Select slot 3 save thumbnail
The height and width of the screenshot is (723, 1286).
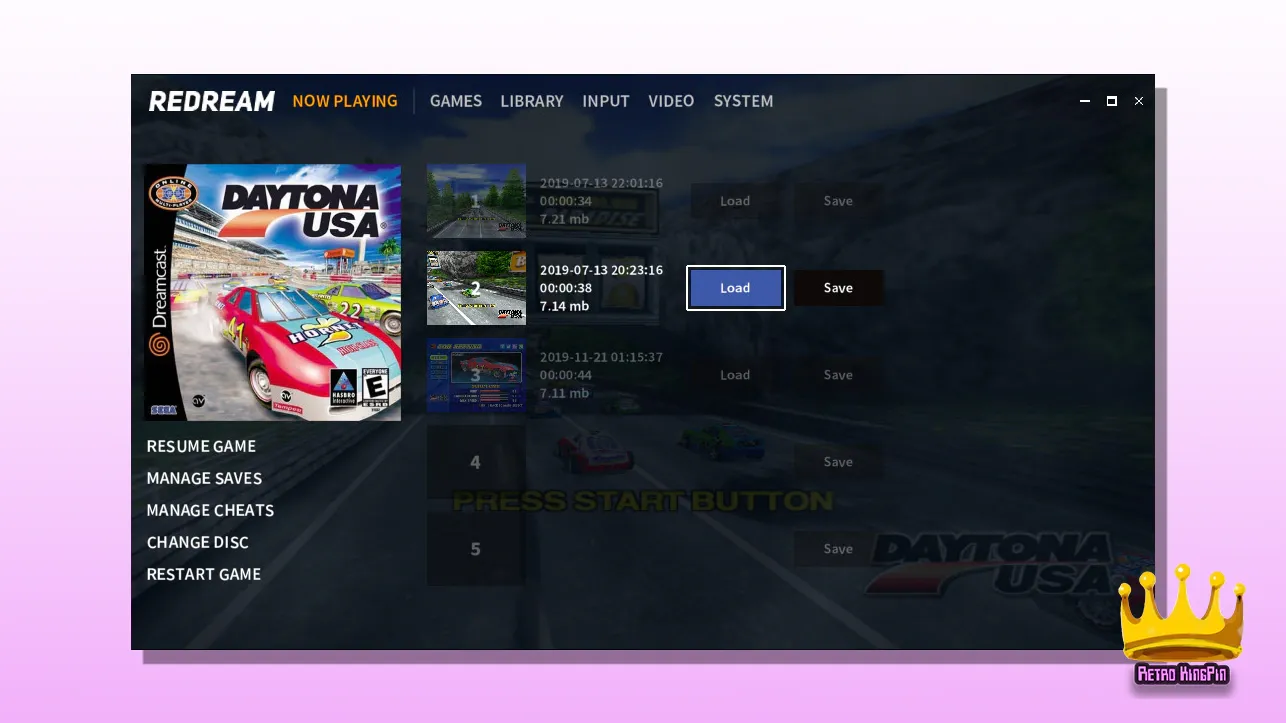point(476,375)
